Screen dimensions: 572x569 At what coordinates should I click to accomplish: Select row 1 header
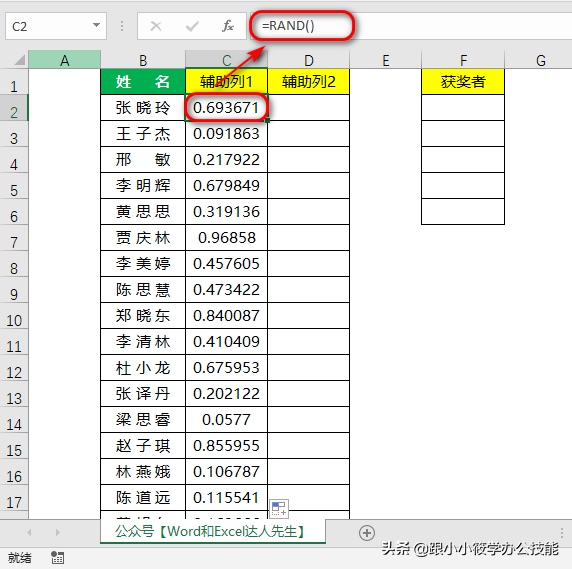pos(14,82)
